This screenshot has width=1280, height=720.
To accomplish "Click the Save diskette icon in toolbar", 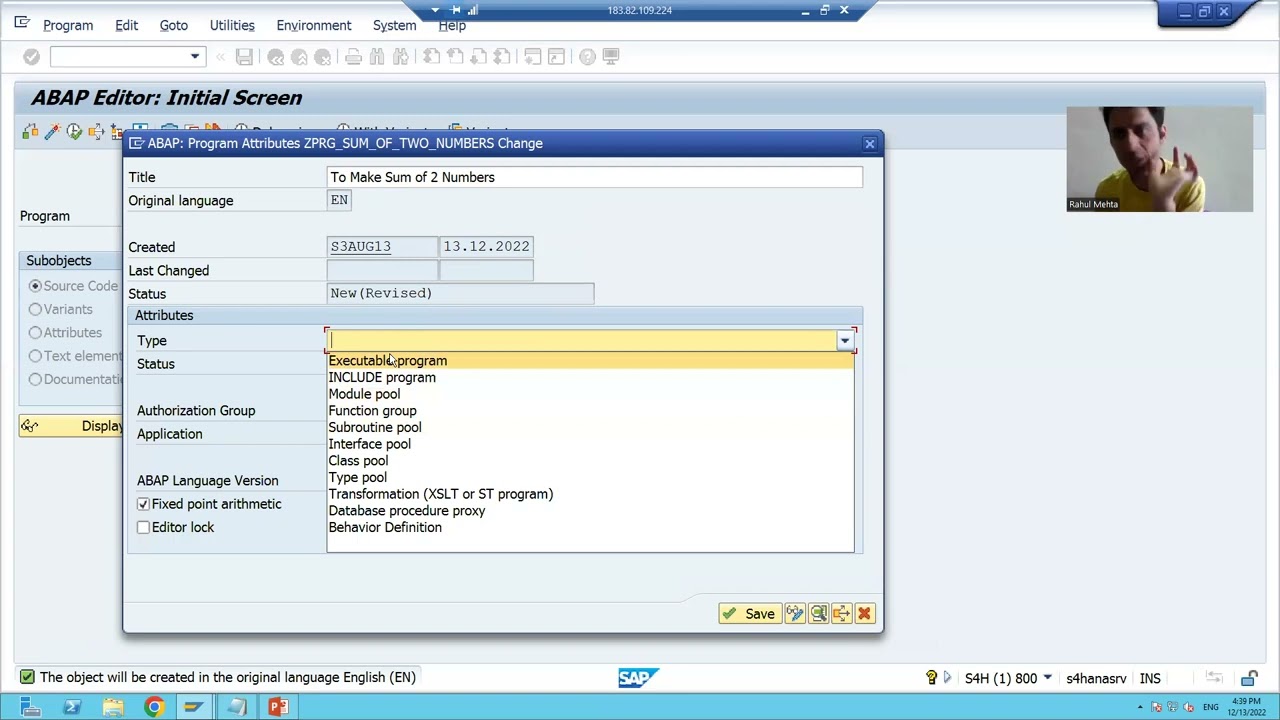I will pos(244,57).
